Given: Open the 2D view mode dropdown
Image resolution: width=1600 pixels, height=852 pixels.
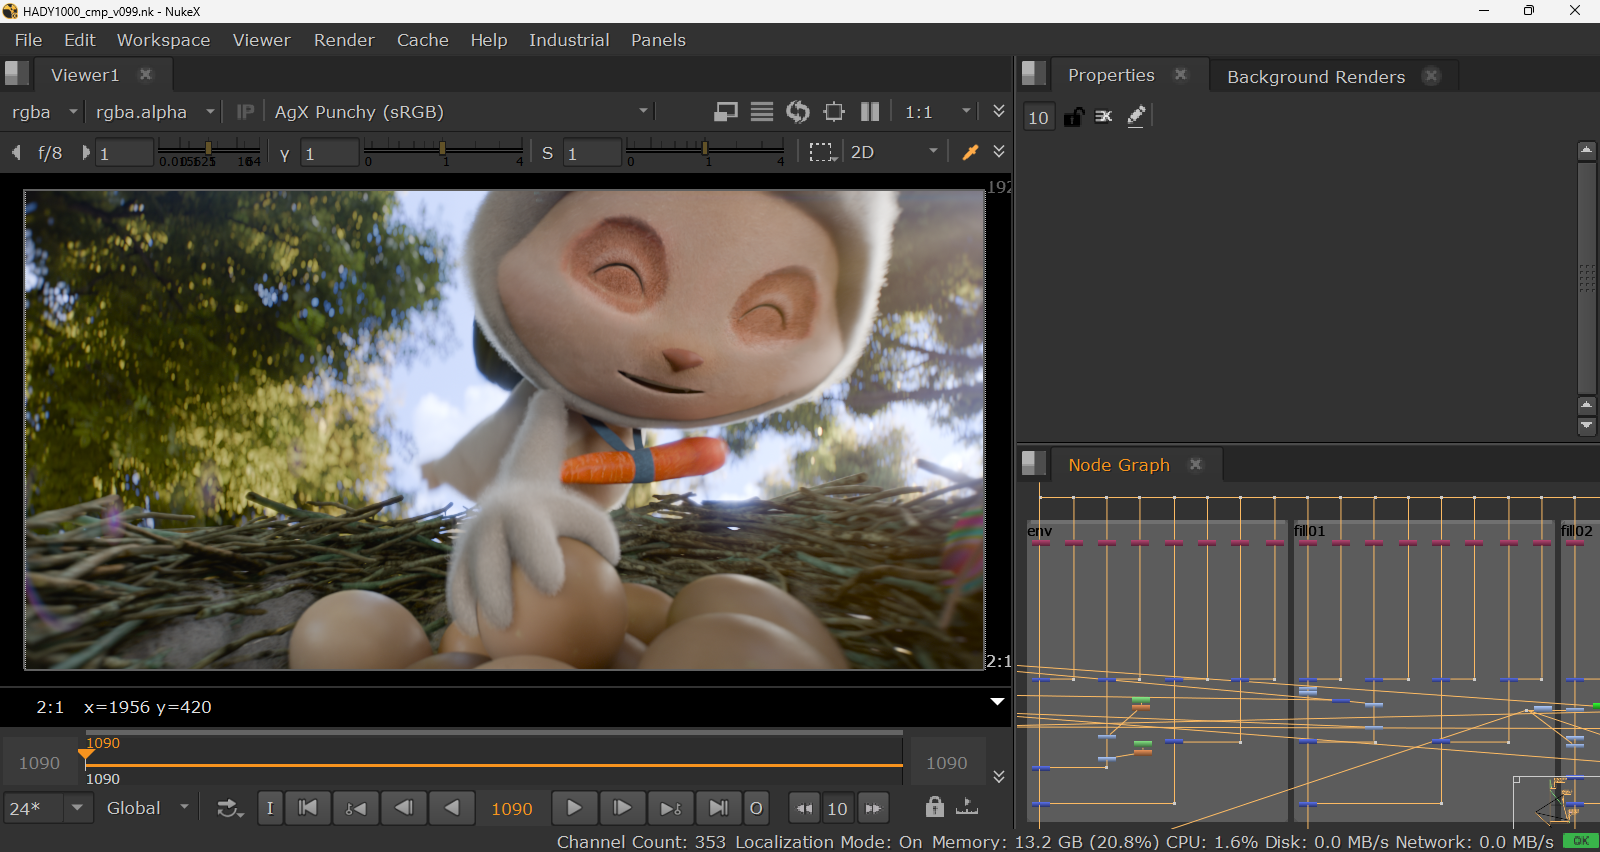Looking at the screenshot, I should pyautogui.click(x=894, y=152).
